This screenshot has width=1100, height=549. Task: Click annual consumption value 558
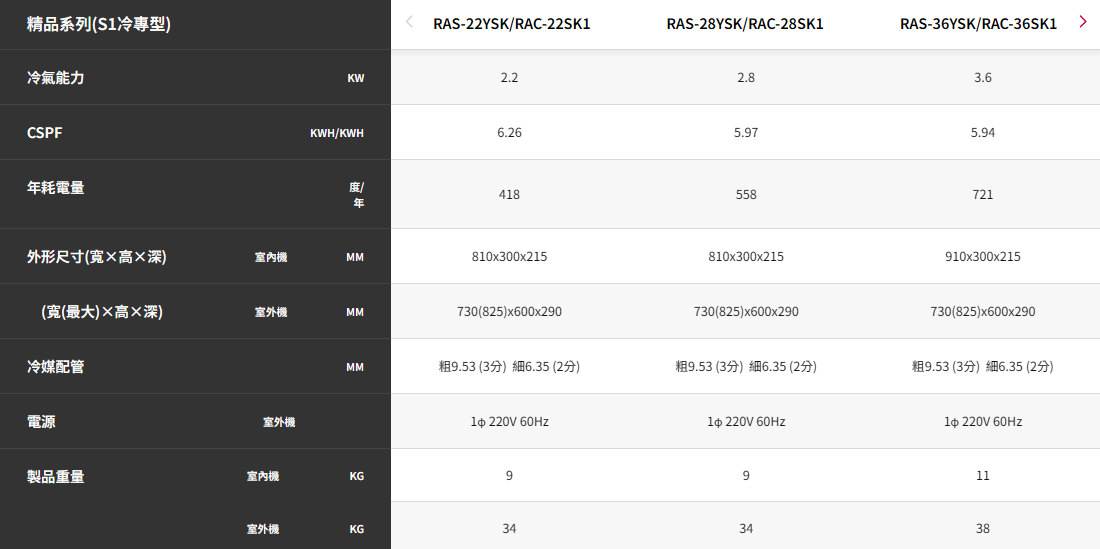coord(746,194)
